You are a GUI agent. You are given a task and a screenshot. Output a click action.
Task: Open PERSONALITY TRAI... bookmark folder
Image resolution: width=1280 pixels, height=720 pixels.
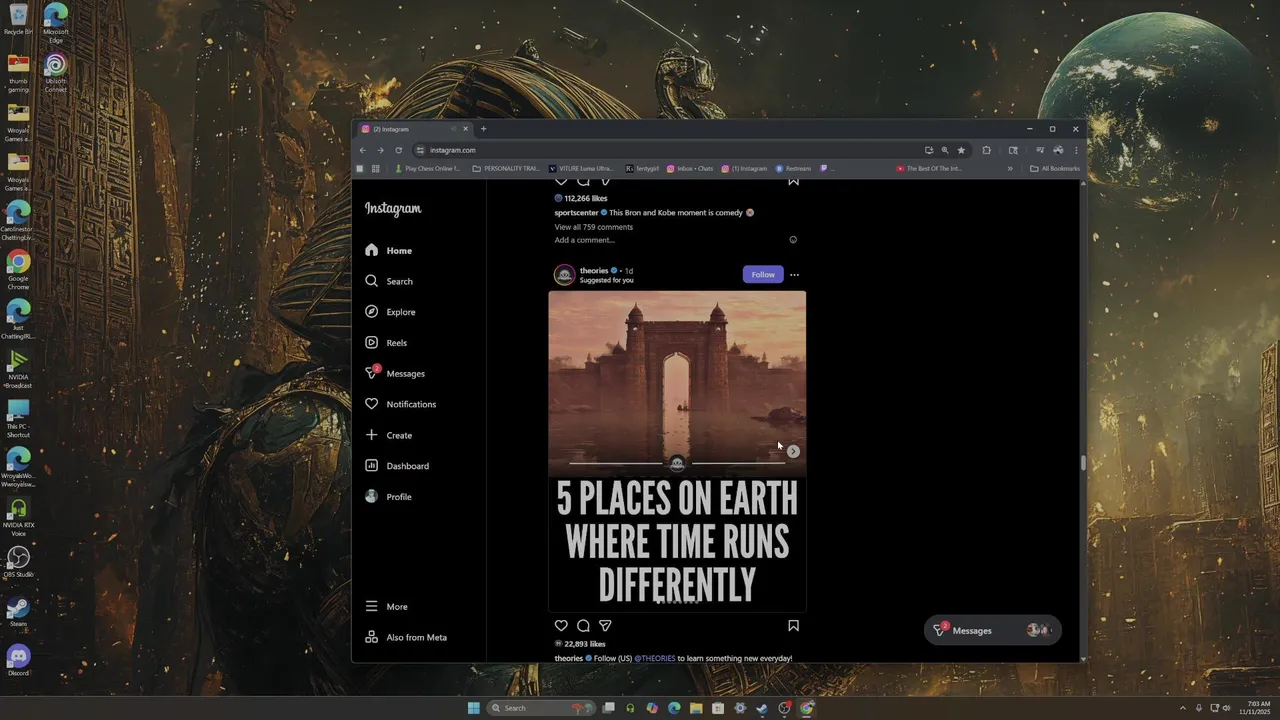click(x=506, y=169)
